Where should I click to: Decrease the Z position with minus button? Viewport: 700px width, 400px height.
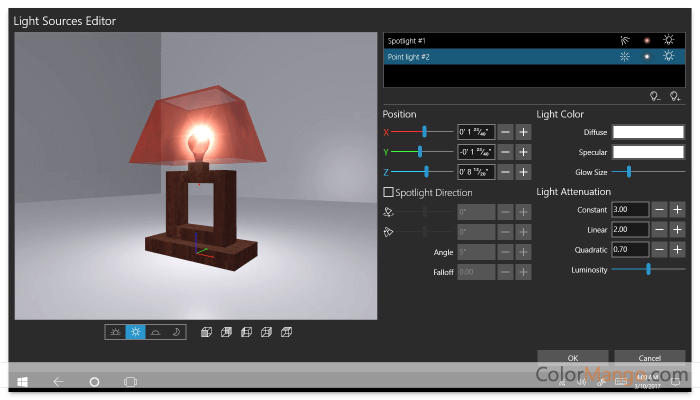[506, 171]
